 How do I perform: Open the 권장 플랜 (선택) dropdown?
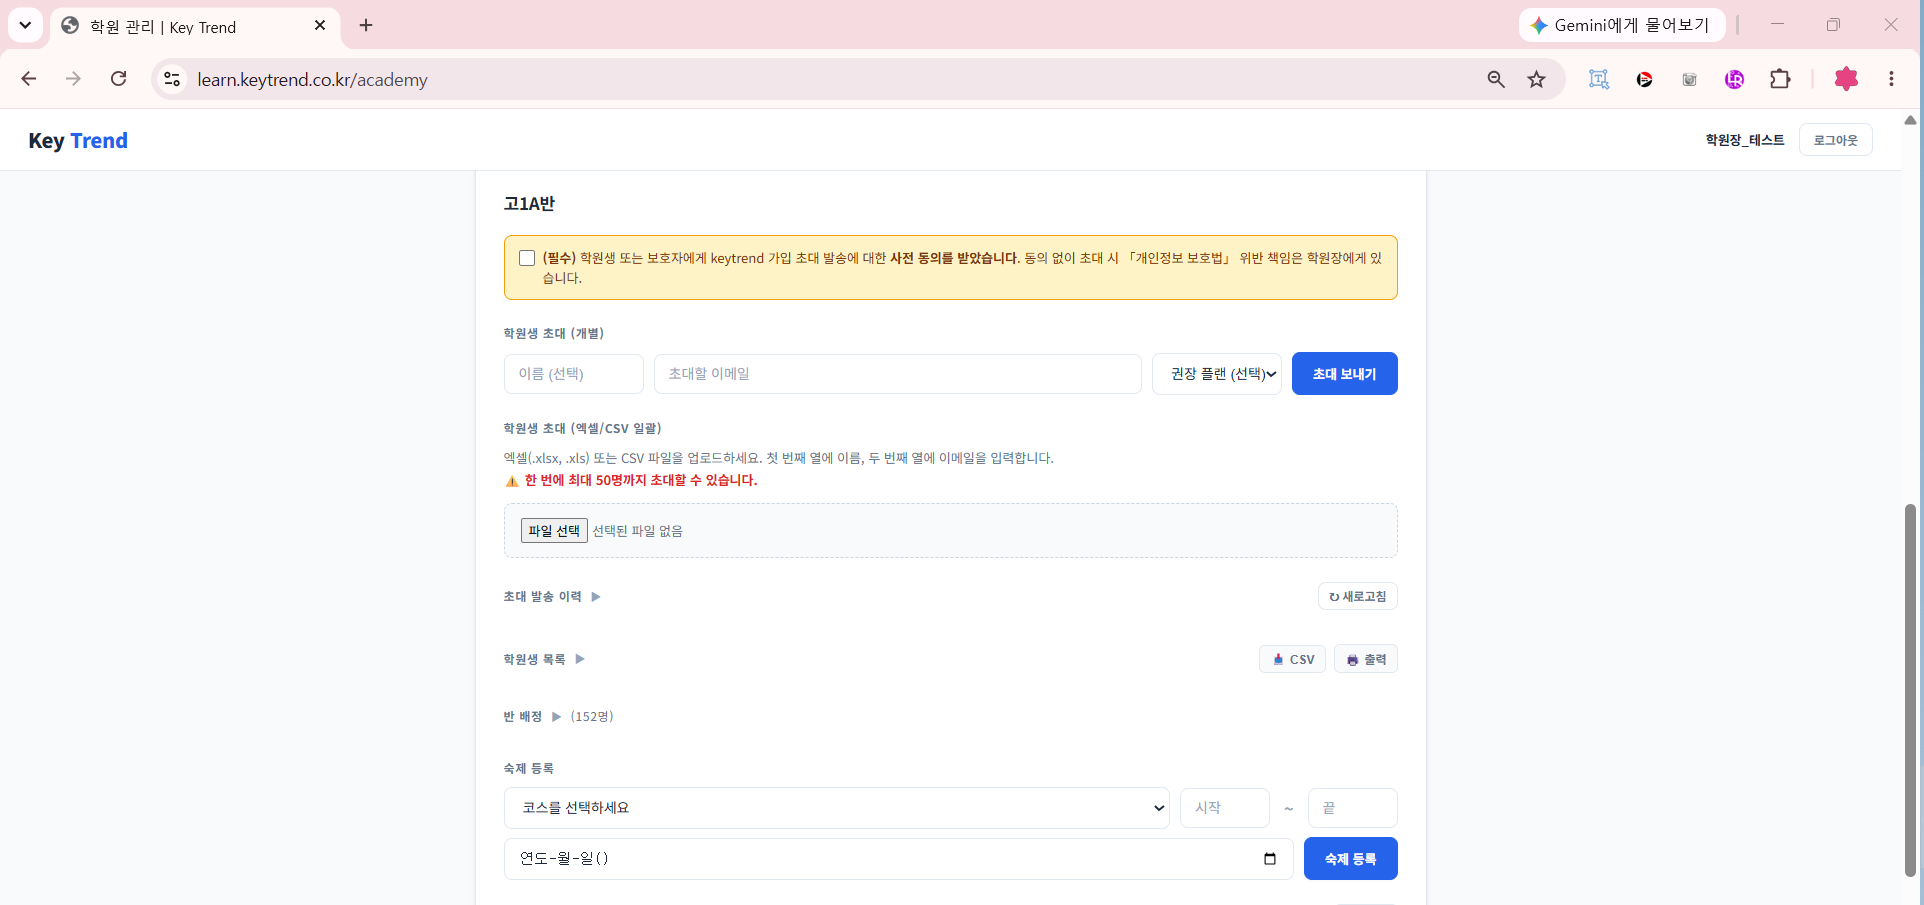pos(1217,374)
